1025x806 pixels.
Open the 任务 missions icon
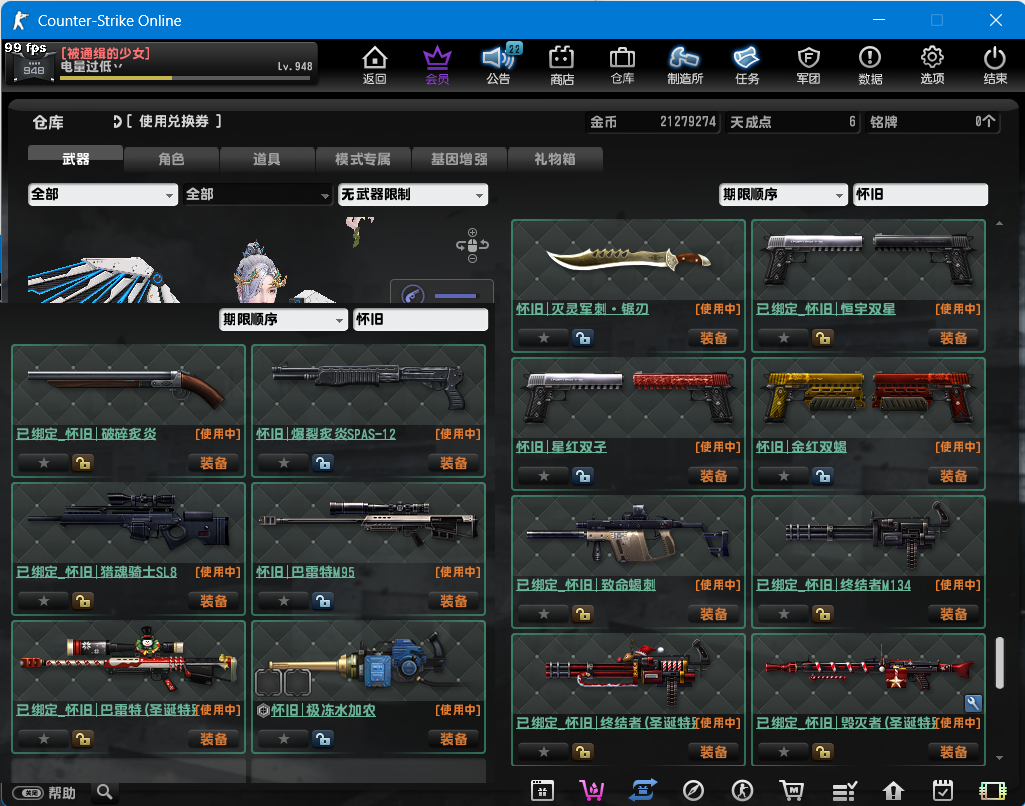[747, 65]
